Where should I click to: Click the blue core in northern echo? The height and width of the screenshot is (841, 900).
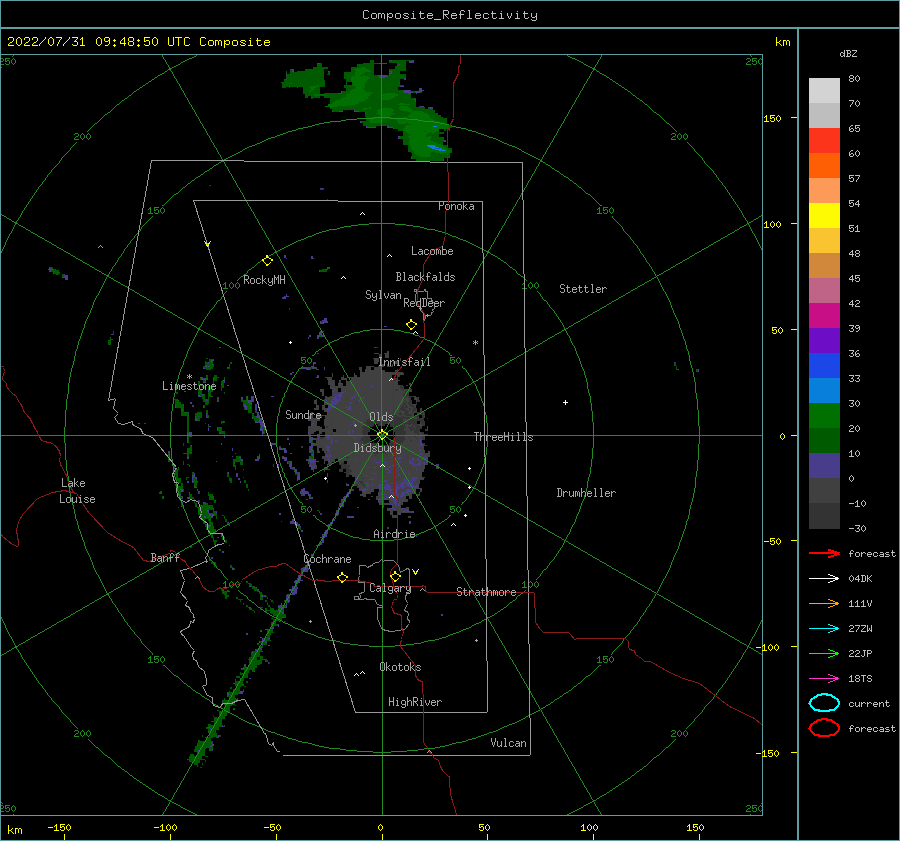pyautogui.click(x=437, y=148)
